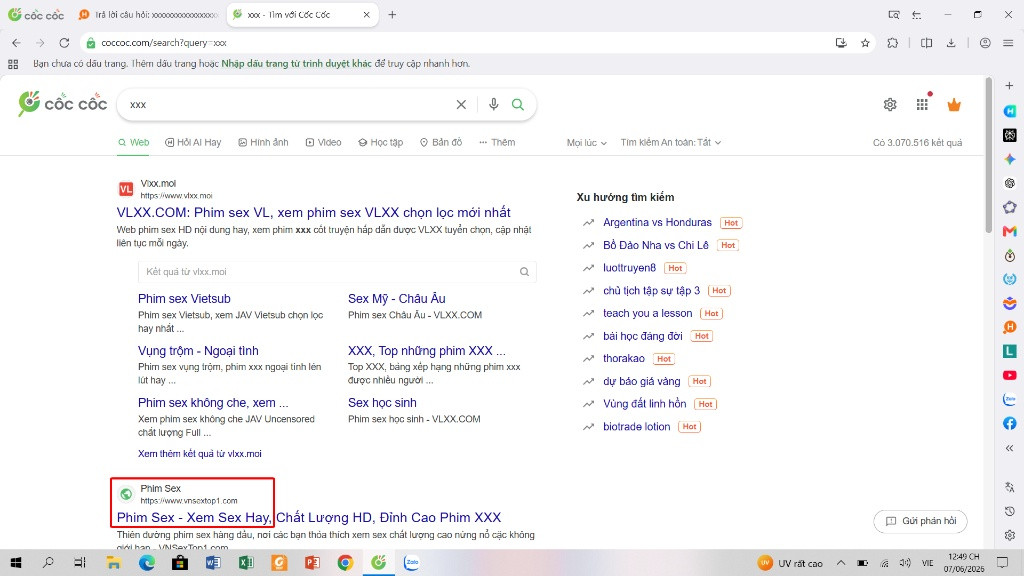This screenshot has width=1024, height=576.
Task: Open the translate icon in sidebar
Action: 1010,487
